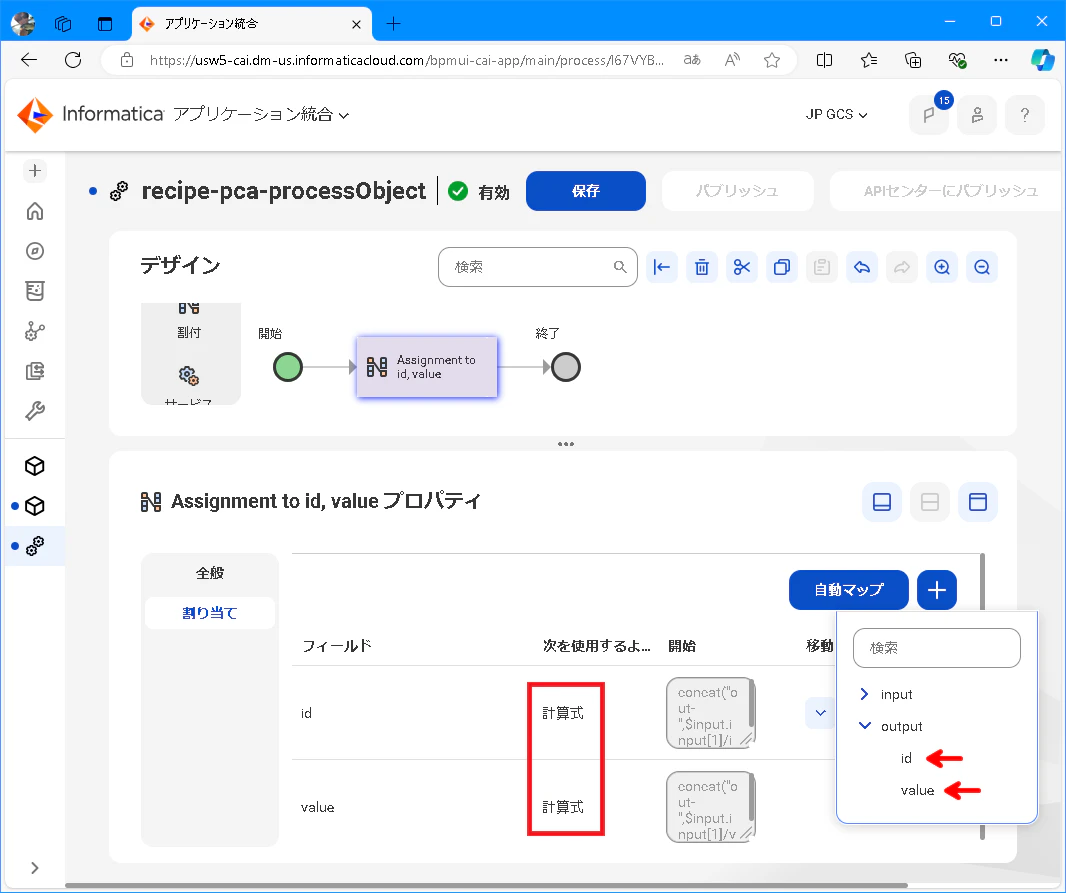1066x893 pixels.
Task: Click the browser refresh button
Action: [x=73, y=60]
